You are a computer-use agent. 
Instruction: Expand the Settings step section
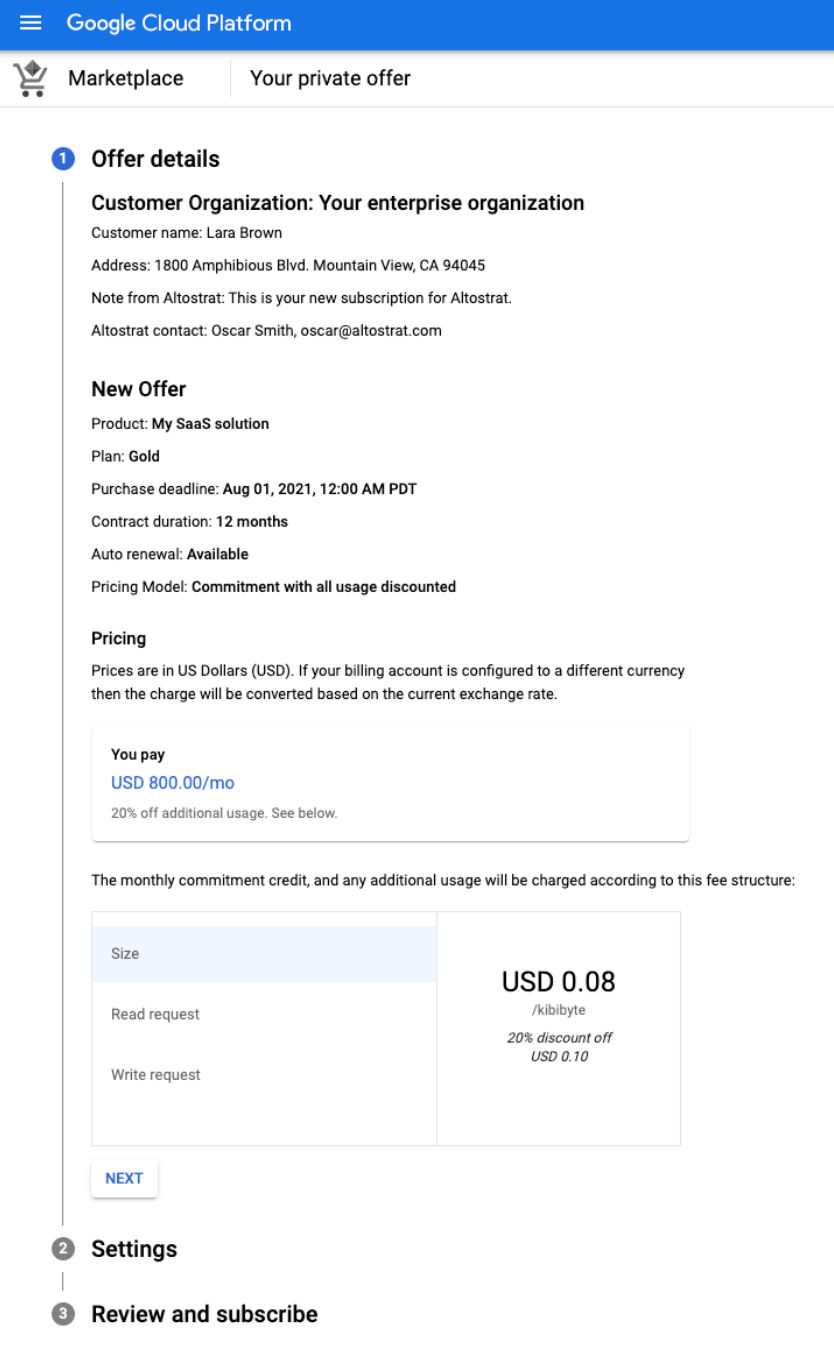pos(134,1248)
